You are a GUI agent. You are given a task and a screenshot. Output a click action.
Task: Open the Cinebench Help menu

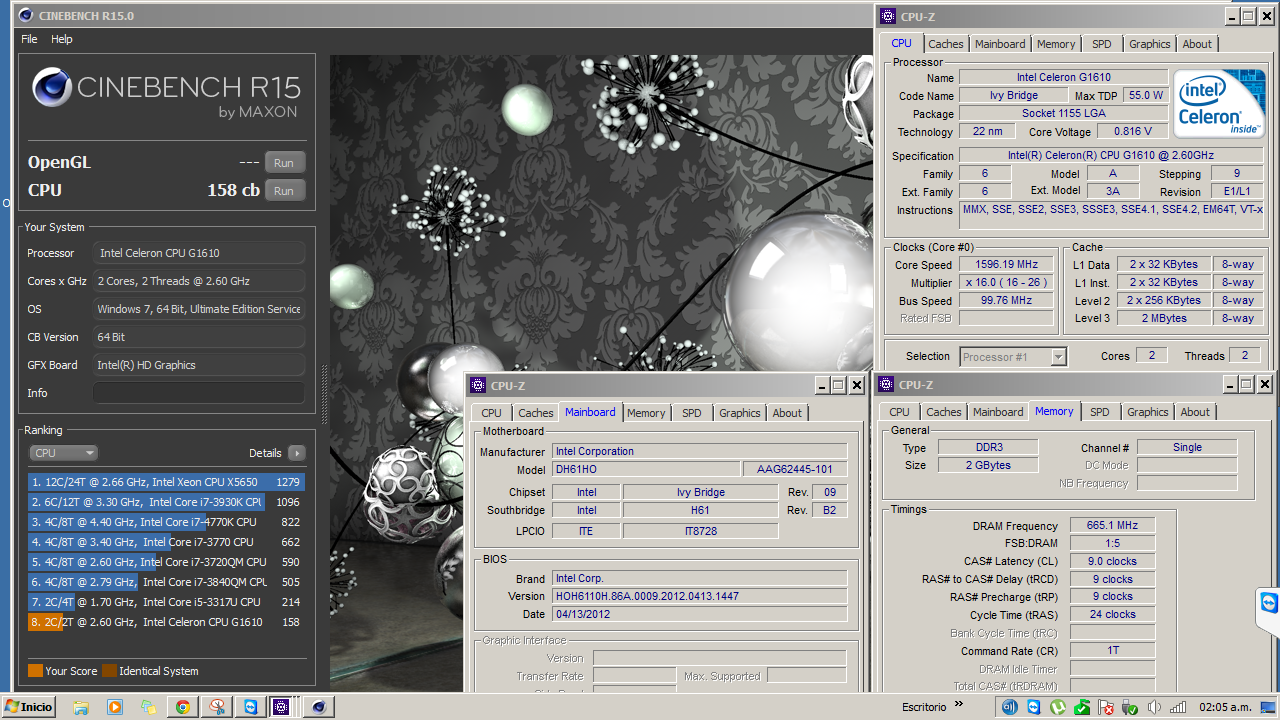tap(62, 39)
